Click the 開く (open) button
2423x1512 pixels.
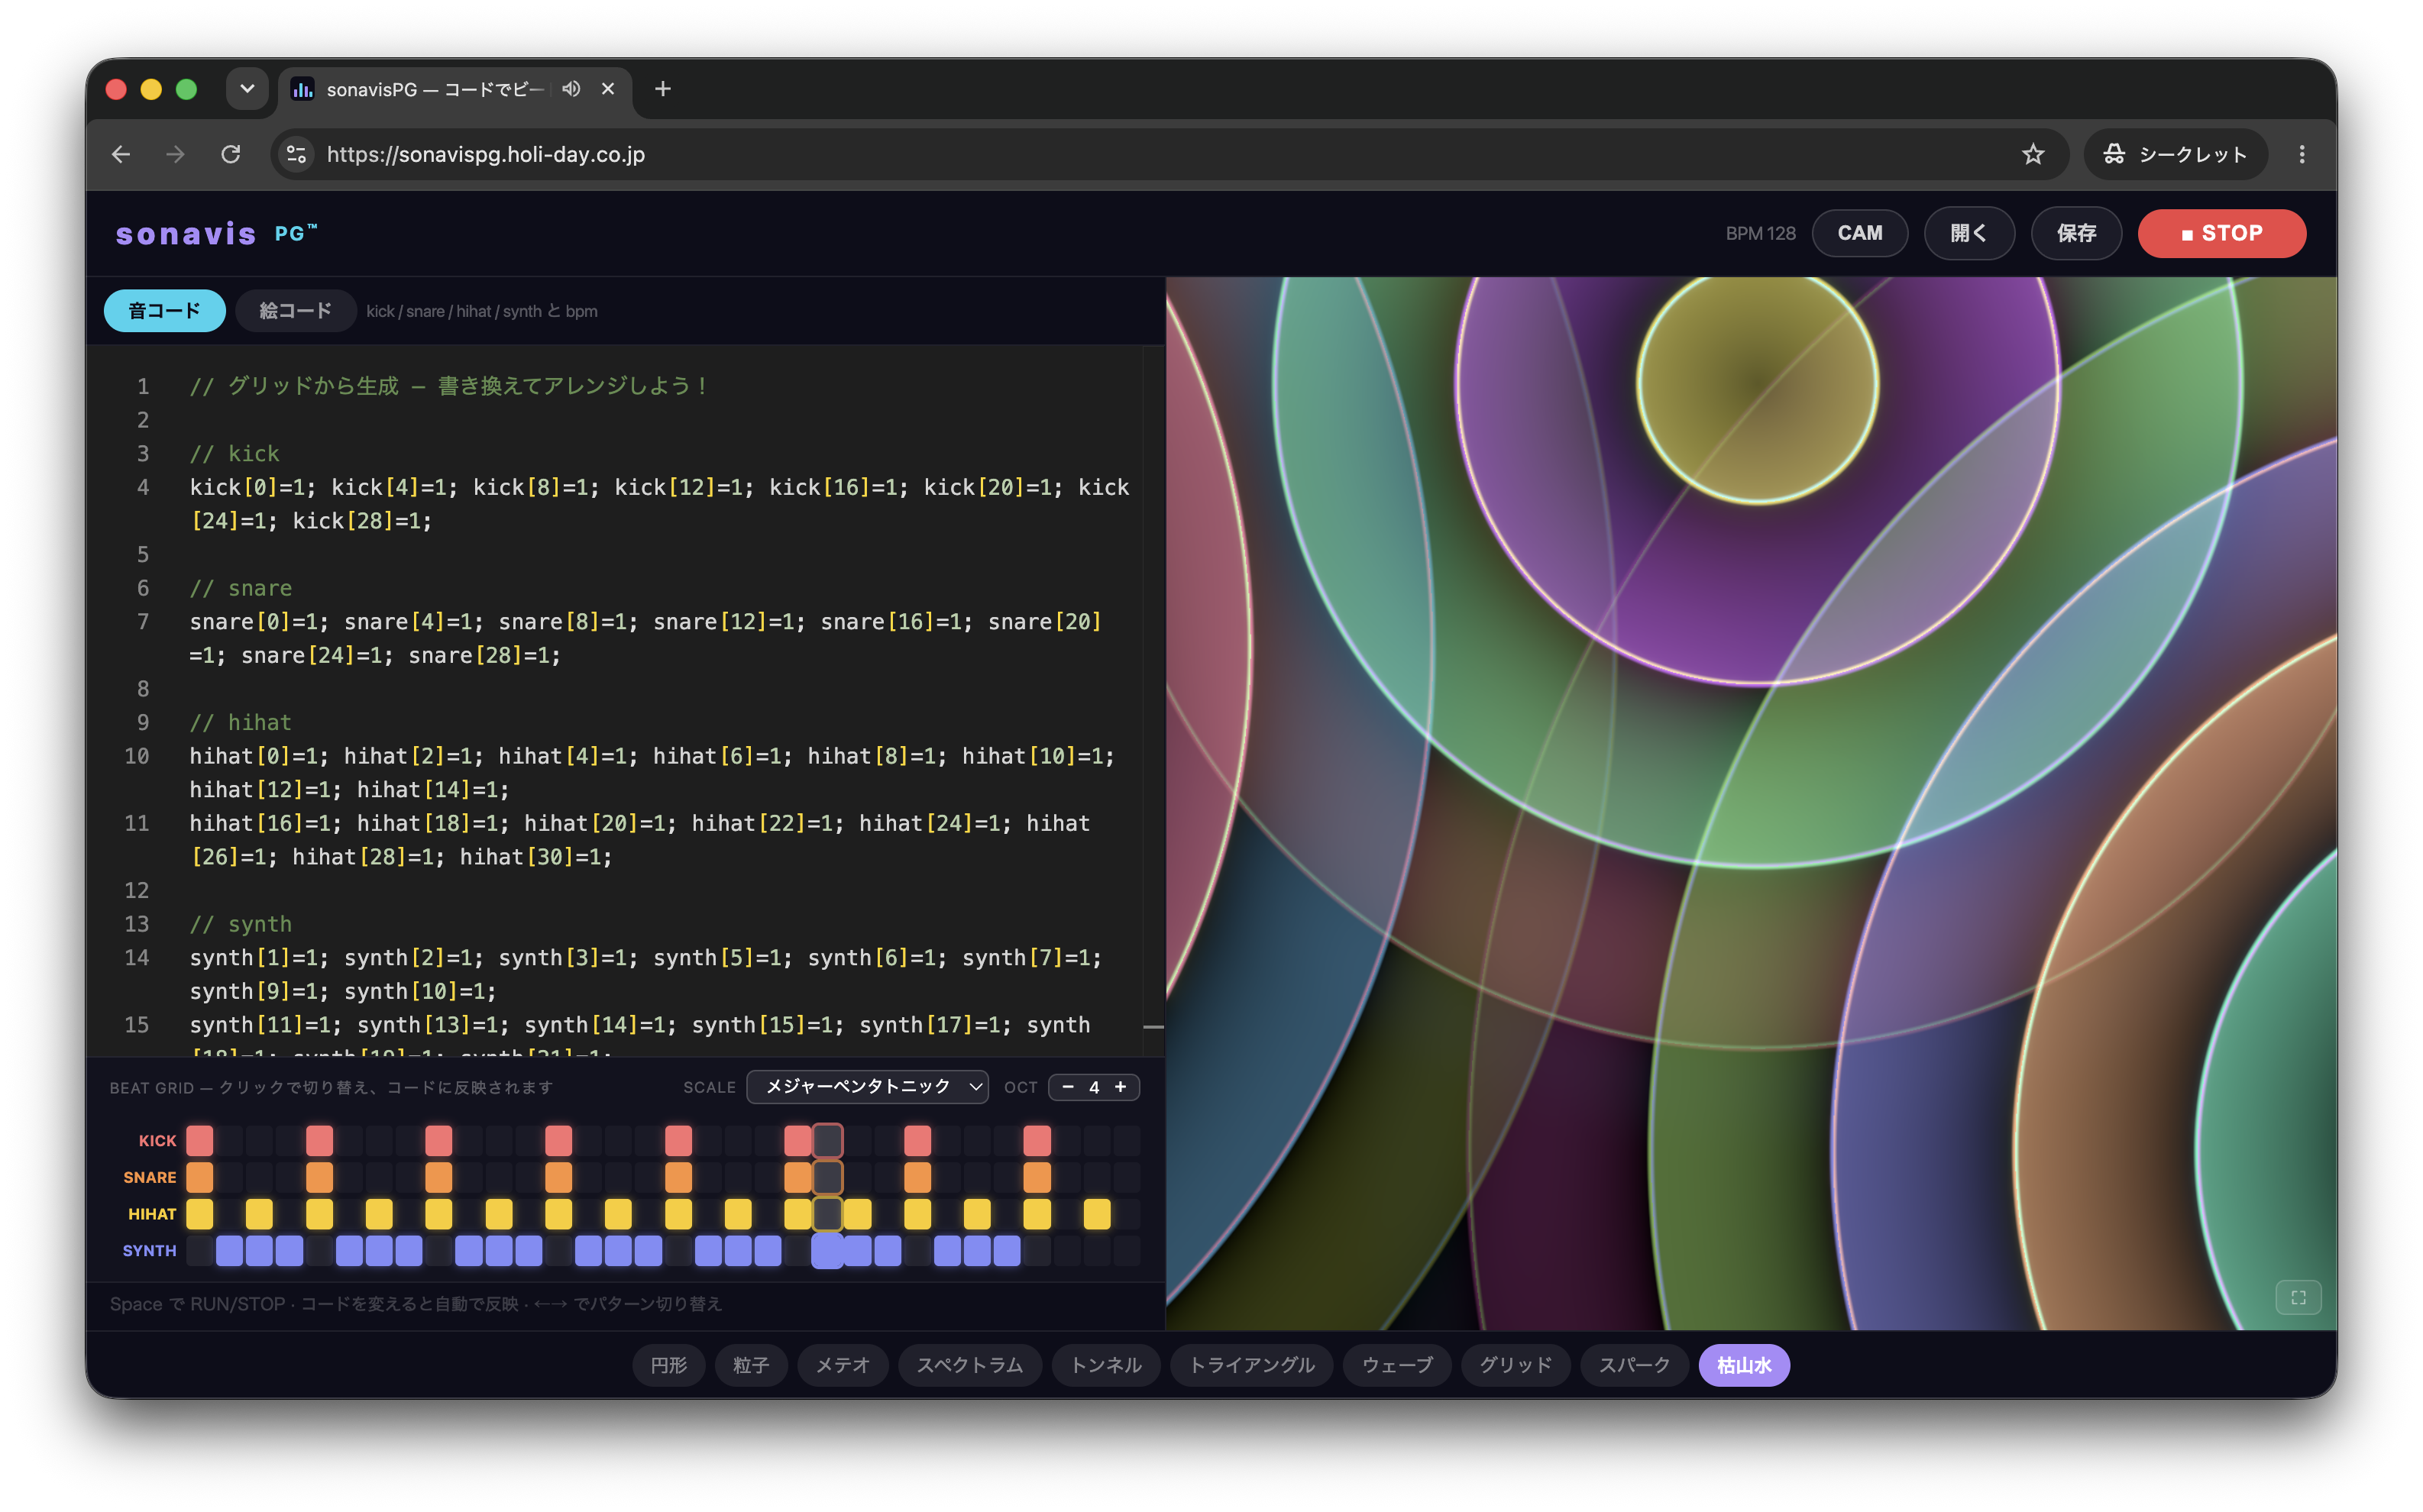pyautogui.click(x=1969, y=233)
